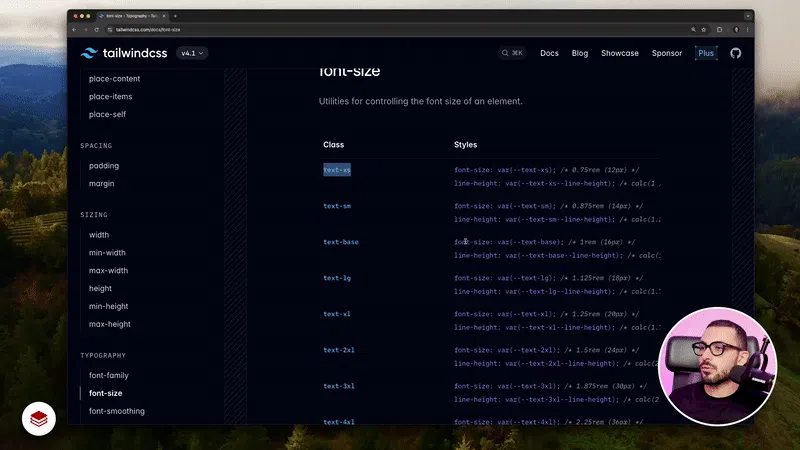Click the site info icon in address bar
Screen dimensions: 800x450
(x=110, y=30)
